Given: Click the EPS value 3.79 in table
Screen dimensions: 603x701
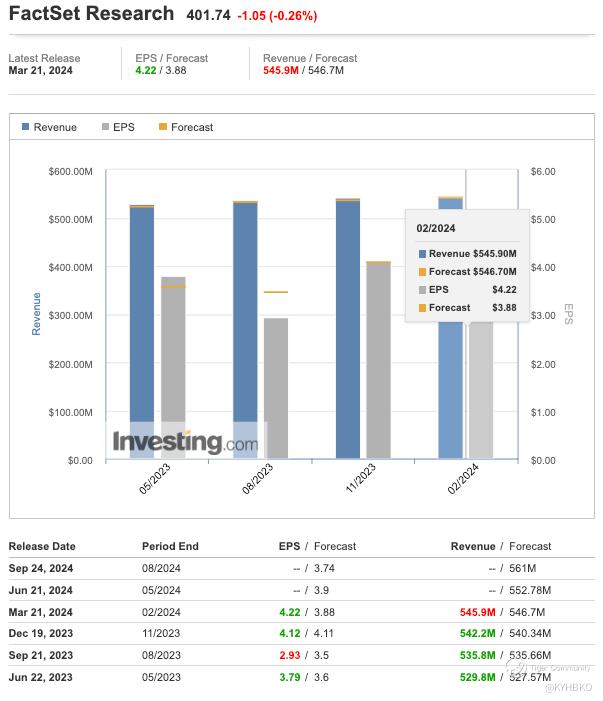Looking at the screenshot, I should [290, 677].
